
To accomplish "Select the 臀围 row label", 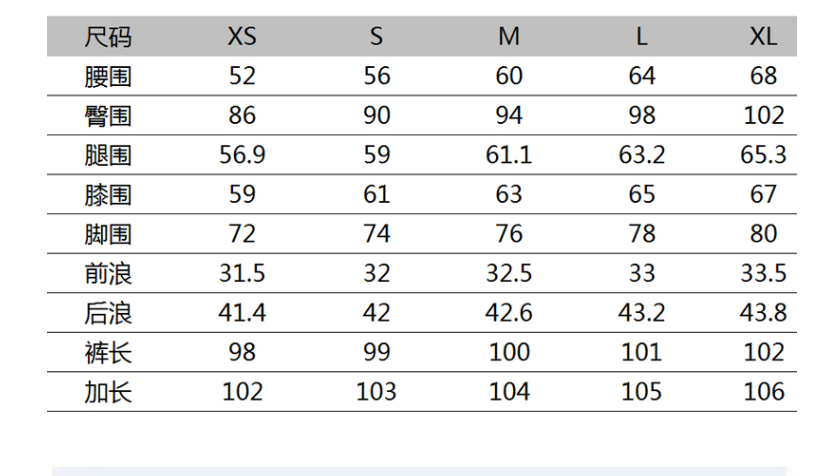I will click(x=108, y=115).
